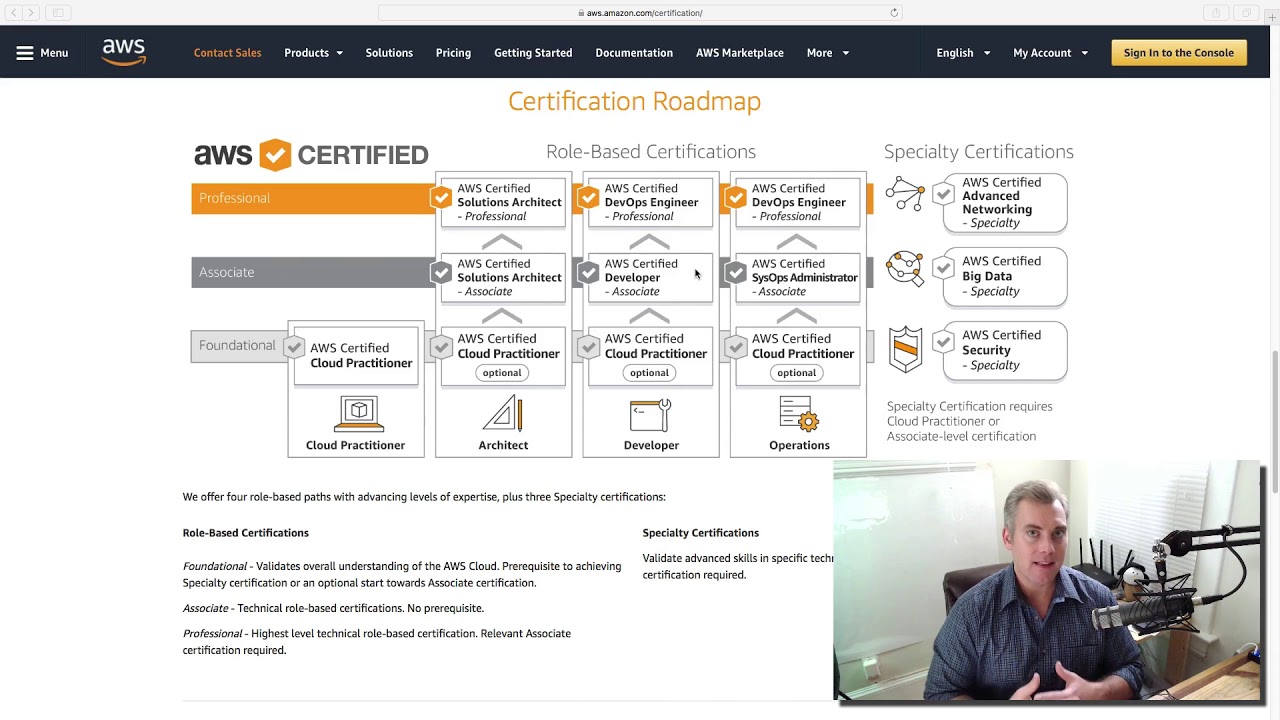Click arrow above Solutions Architect Associate
The width and height of the screenshot is (1280, 720).
coord(502,242)
